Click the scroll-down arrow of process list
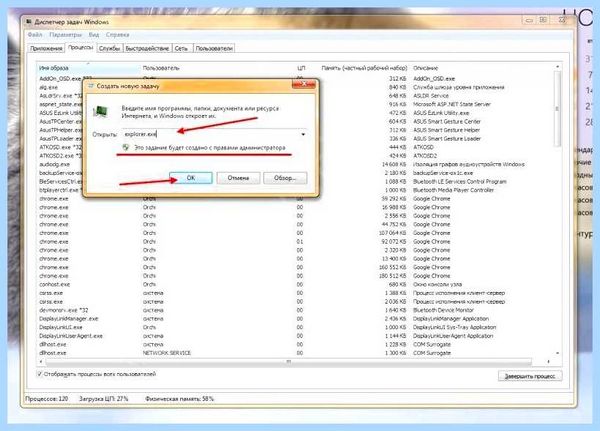This screenshot has width=600, height=431. click(x=557, y=353)
